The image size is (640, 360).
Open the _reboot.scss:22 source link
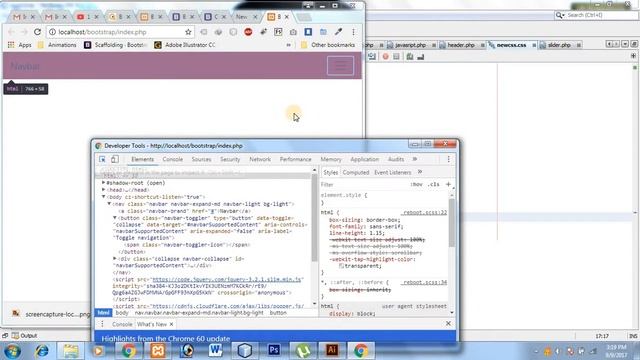[x=424, y=213]
